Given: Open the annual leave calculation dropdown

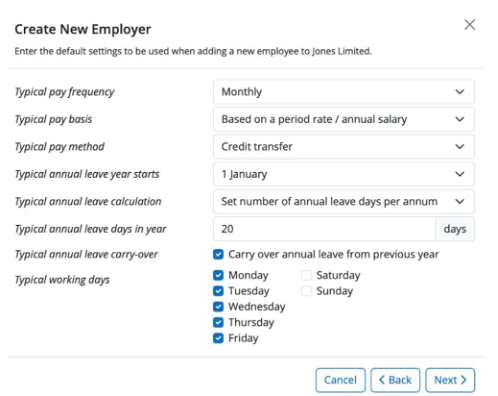Looking at the screenshot, I should (344, 201).
